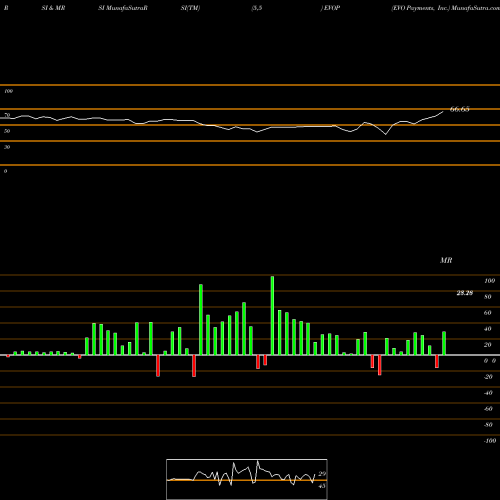Click the RSI axis label 0

(x=5, y=171)
